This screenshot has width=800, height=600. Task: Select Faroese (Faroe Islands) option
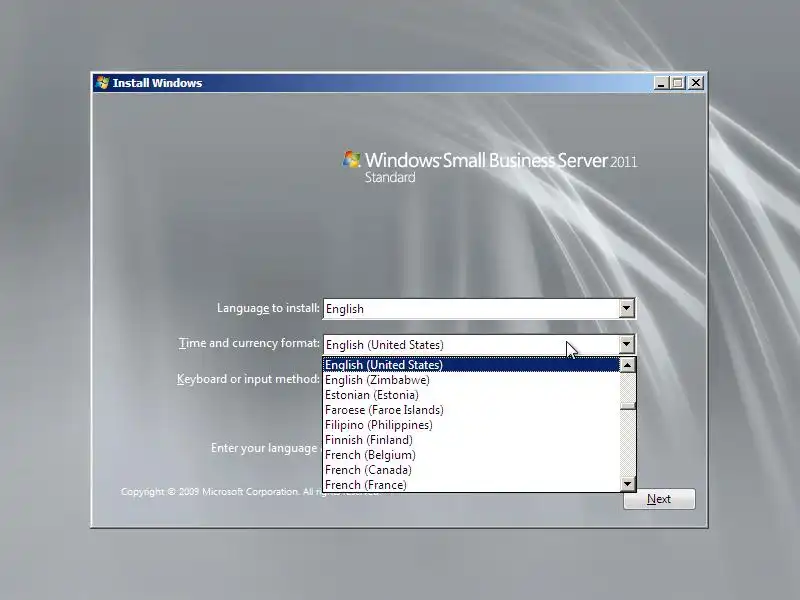[471, 410]
